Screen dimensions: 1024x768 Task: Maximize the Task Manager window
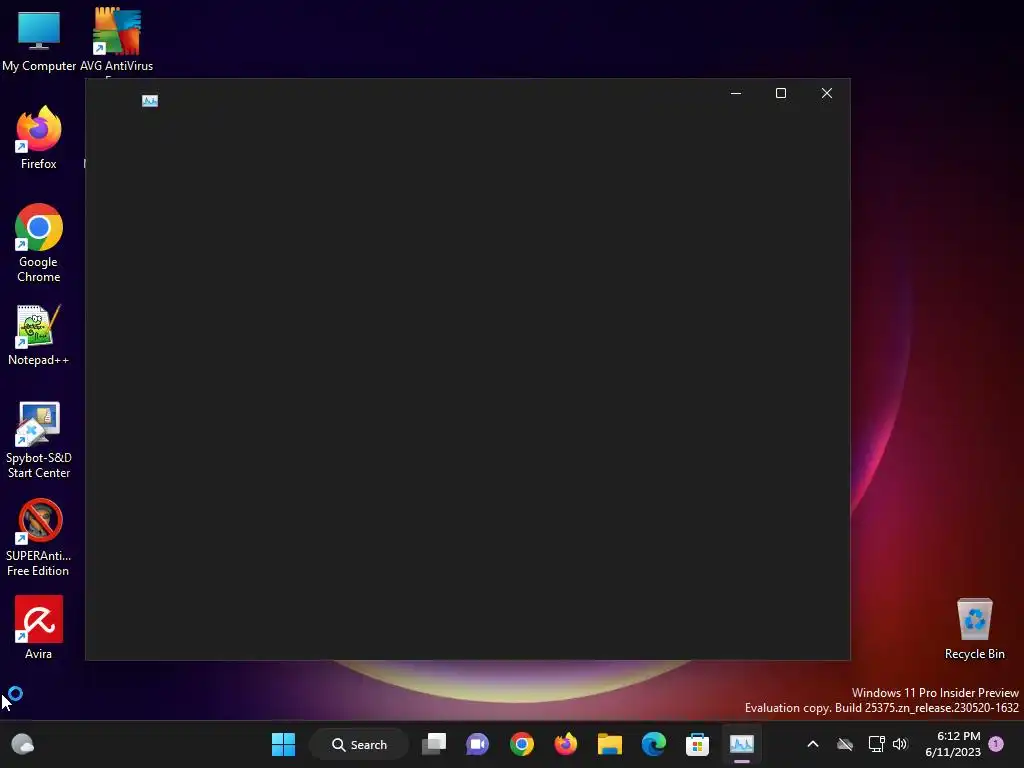click(x=781, y=93)
